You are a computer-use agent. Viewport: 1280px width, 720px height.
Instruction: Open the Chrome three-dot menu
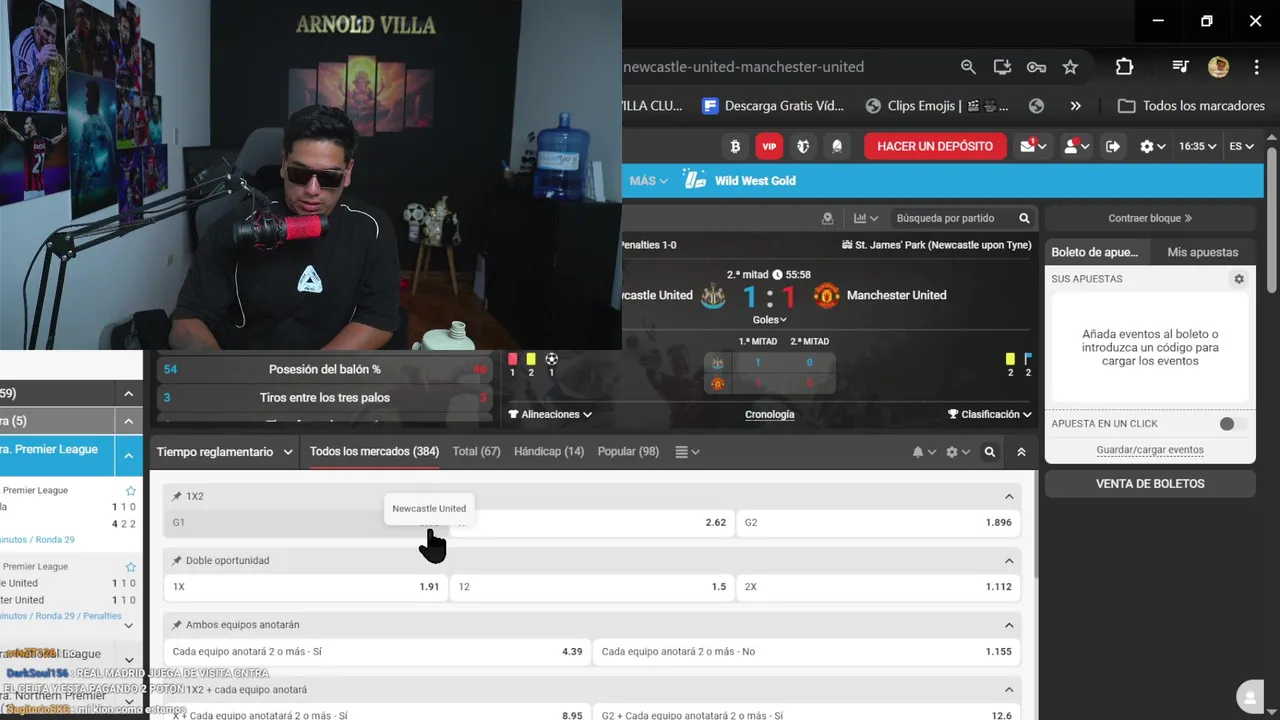[x=1256, y=67]
